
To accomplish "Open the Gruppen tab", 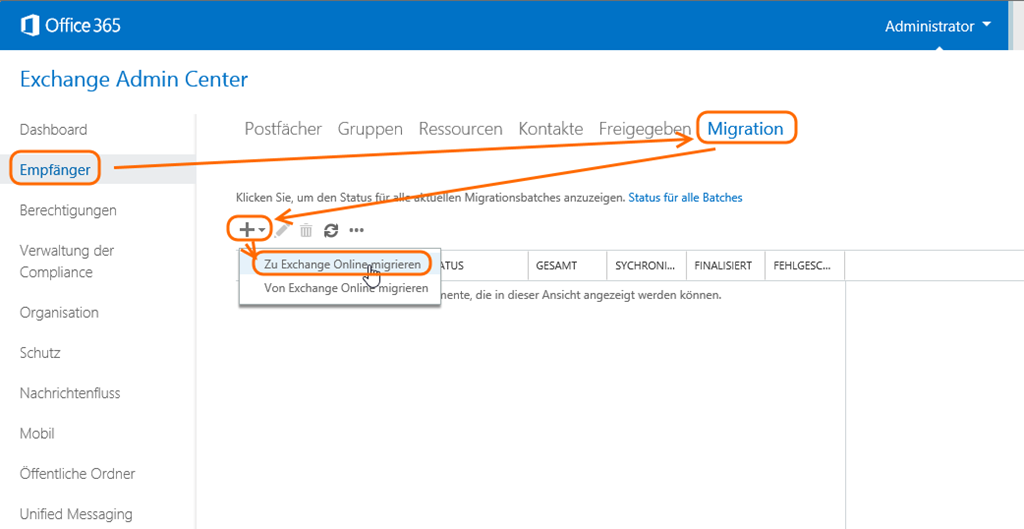I will 370,129.
